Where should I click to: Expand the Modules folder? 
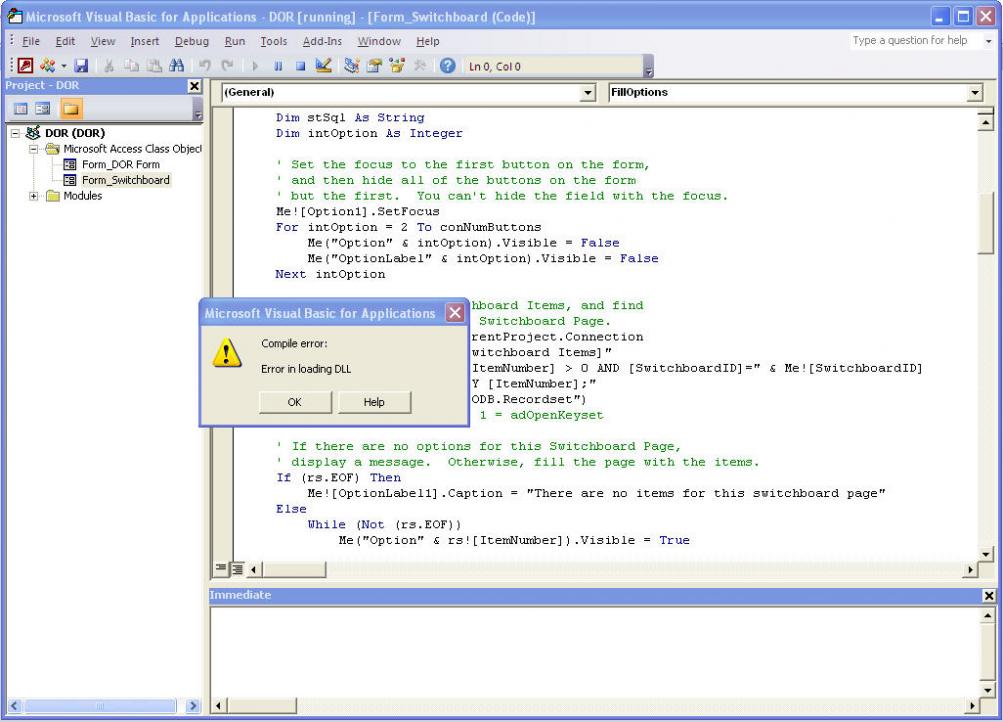[33, 196]
